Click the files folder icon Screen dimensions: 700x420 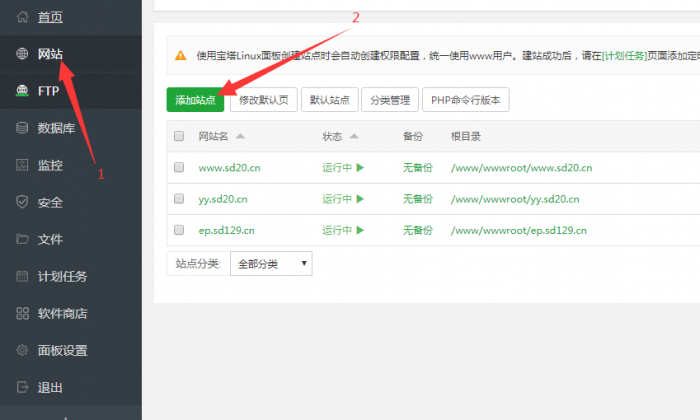click(x=22, y=239)
